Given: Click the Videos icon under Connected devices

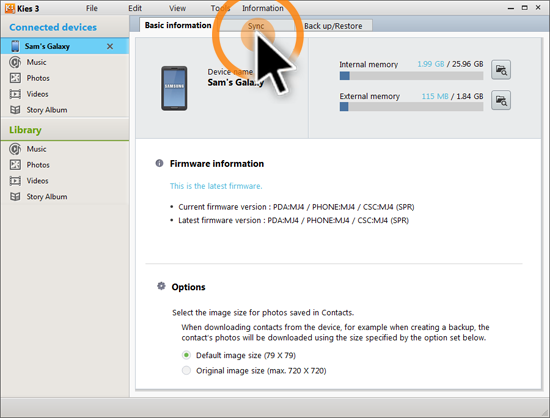Looking at the screenshot, I should (15, 94).
